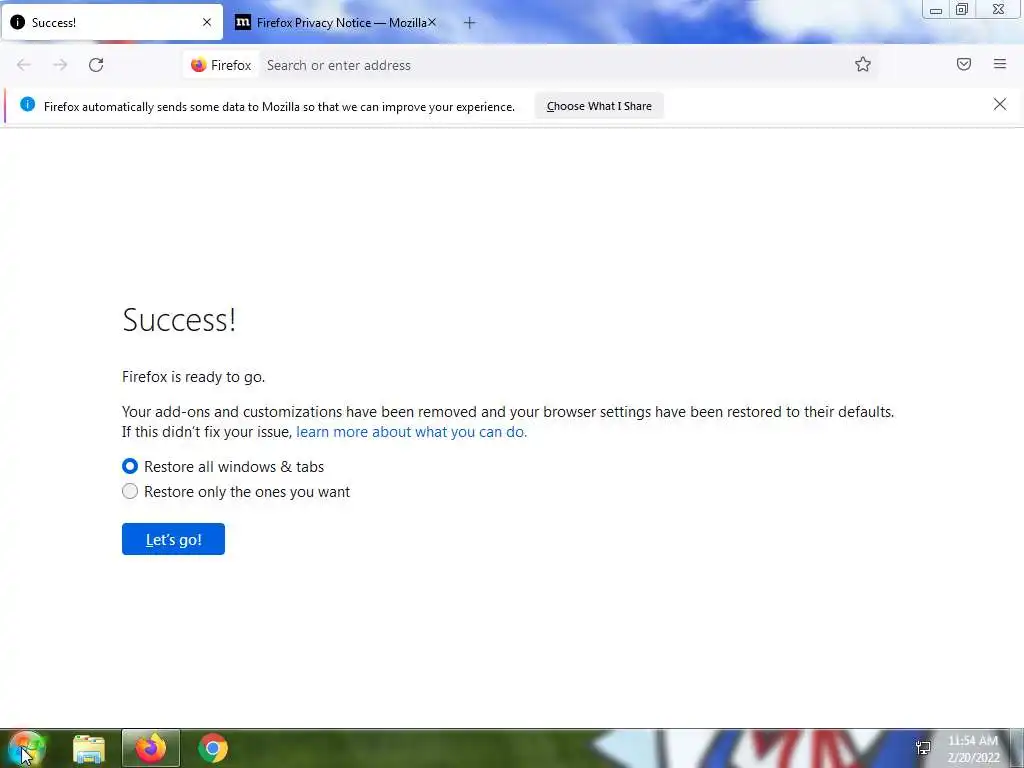Click the network icon in system tray
1024x768 pixels.
pos(923,748)
